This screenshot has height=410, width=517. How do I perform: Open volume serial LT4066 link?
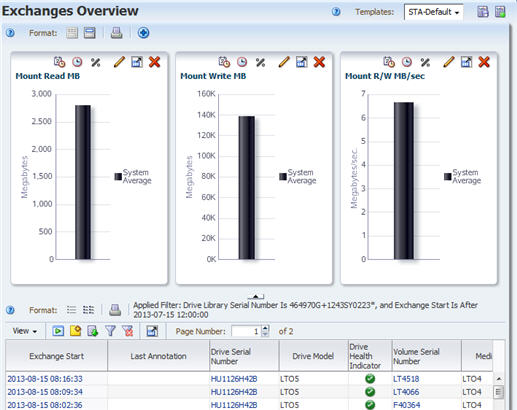click(x=406, y=392)
